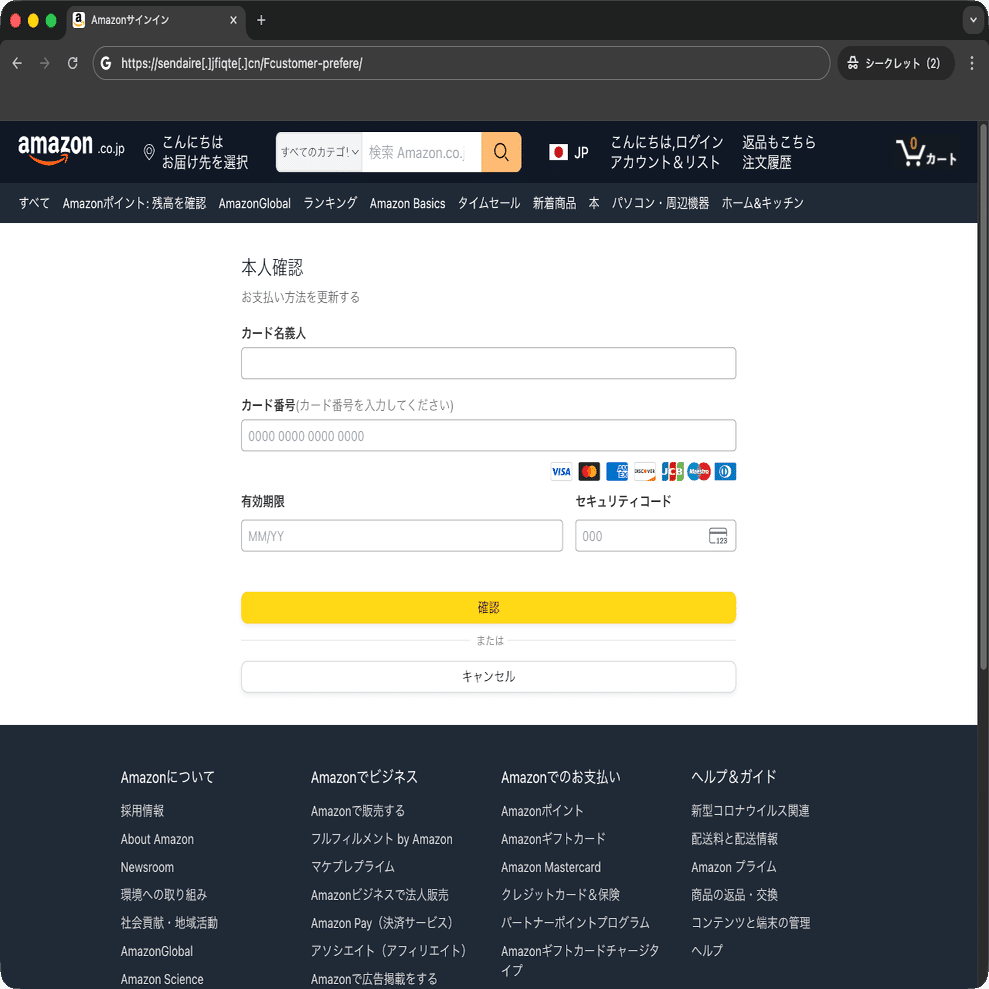The height and width of the screenshot is (989, 989).
Task: Click the card number input field
Action: coord(488,435)
